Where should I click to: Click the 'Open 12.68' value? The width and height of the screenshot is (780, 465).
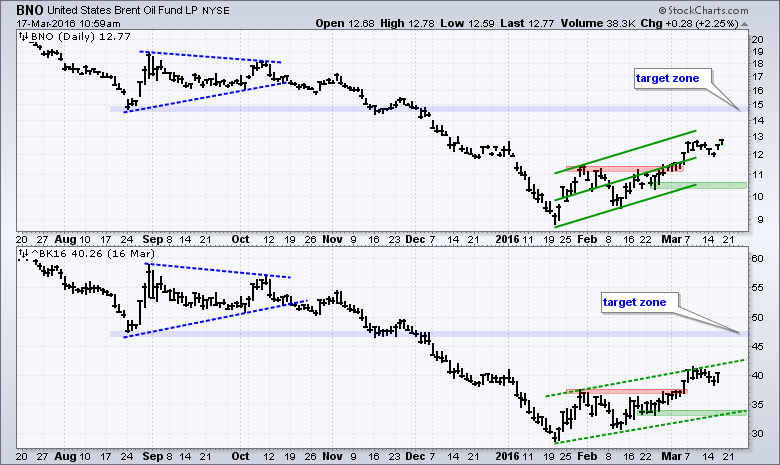345,23
